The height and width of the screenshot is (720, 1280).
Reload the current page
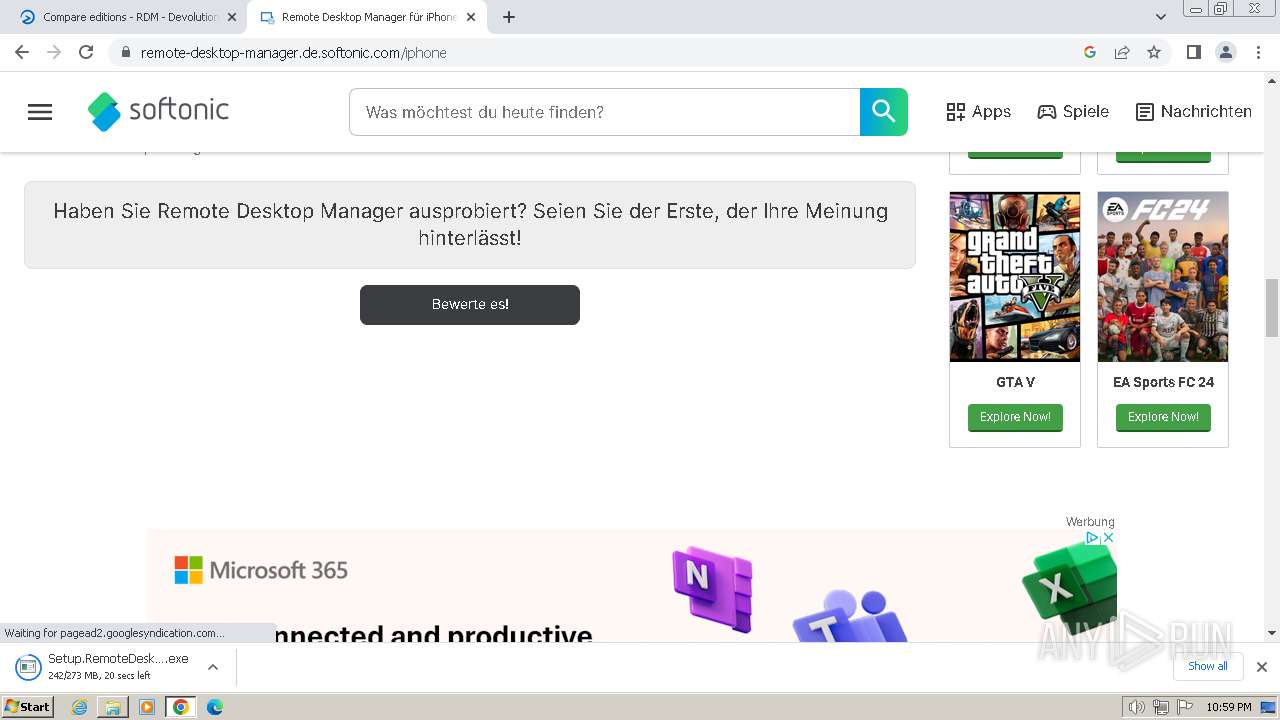click(86, 52)
